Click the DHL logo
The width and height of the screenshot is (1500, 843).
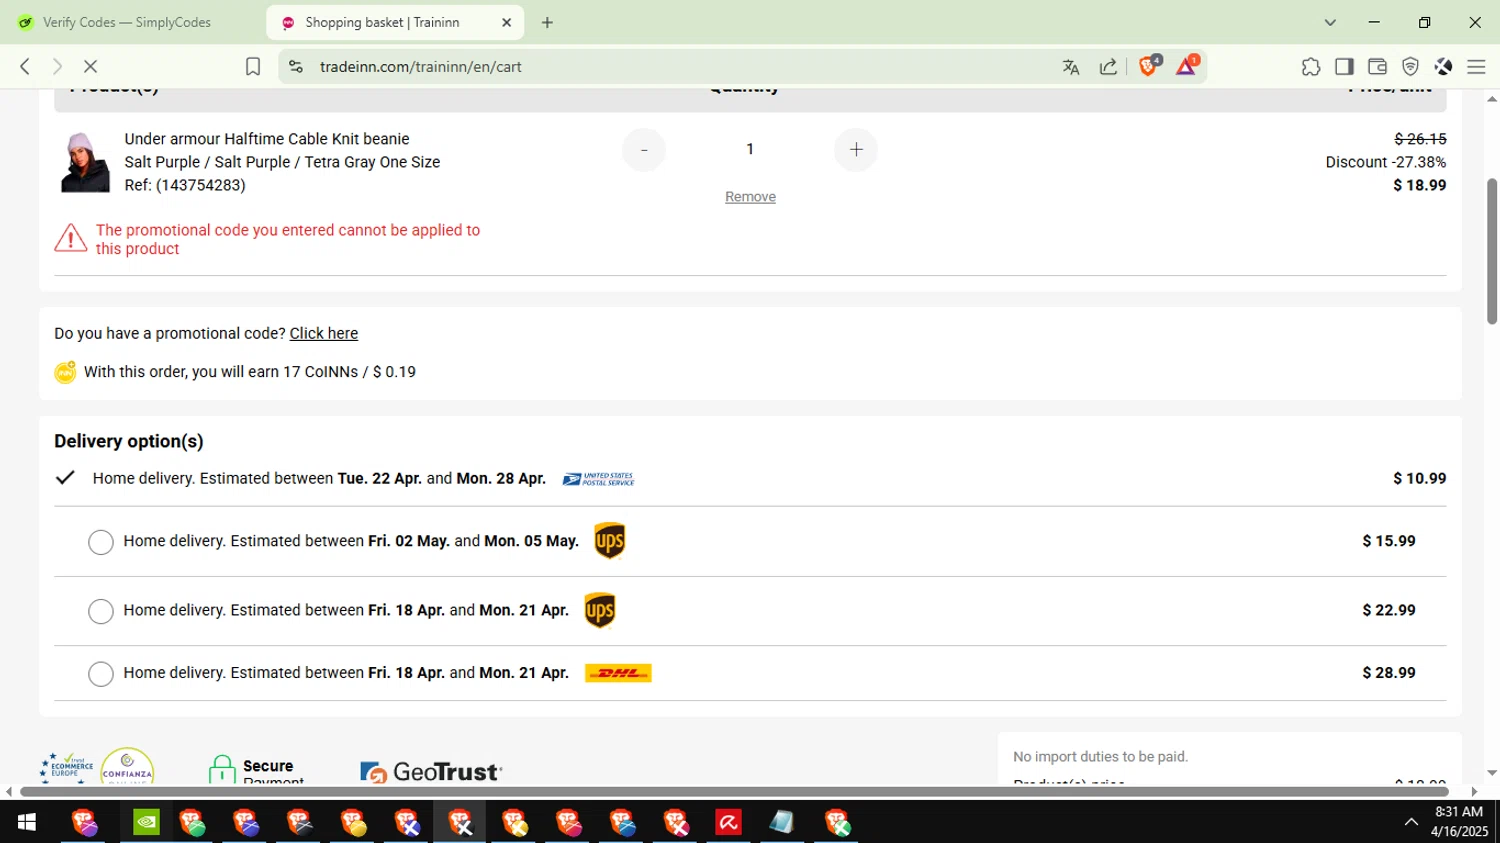618,673
